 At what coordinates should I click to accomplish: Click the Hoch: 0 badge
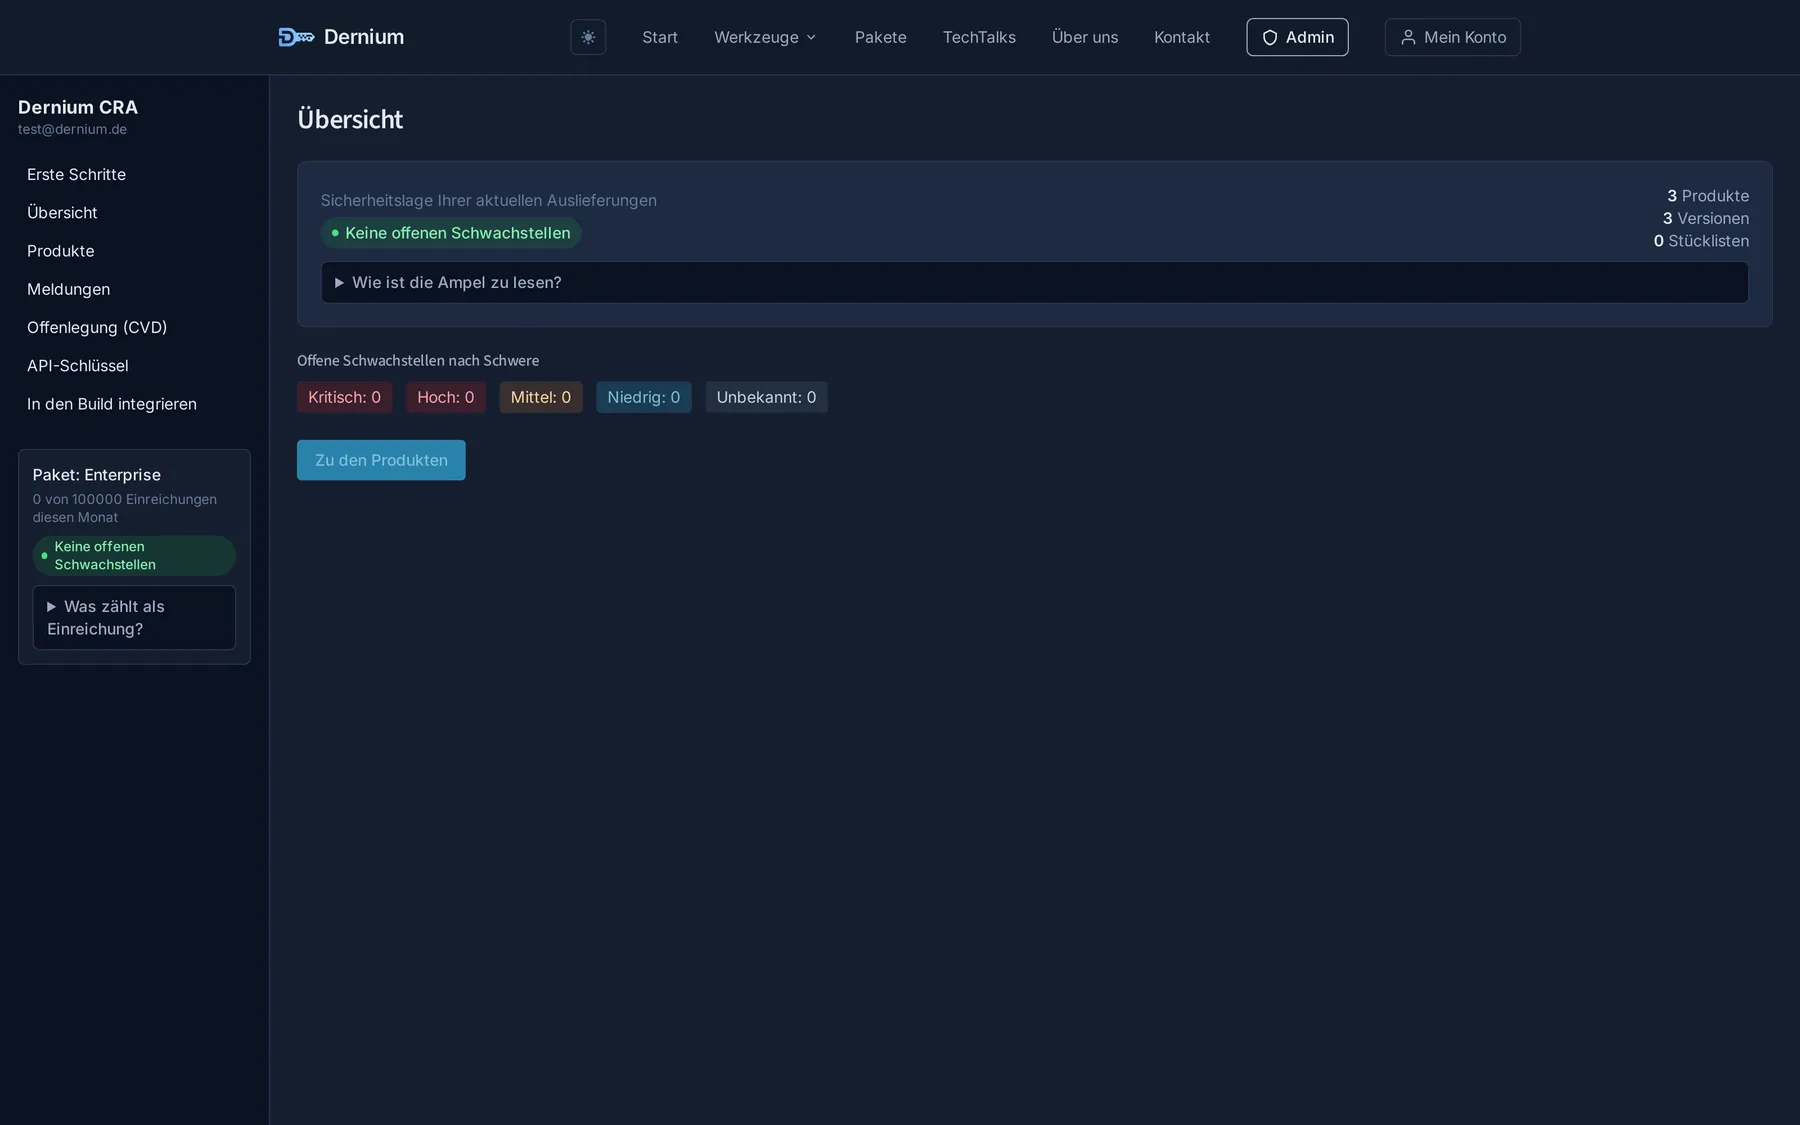(x=446, y=397)
